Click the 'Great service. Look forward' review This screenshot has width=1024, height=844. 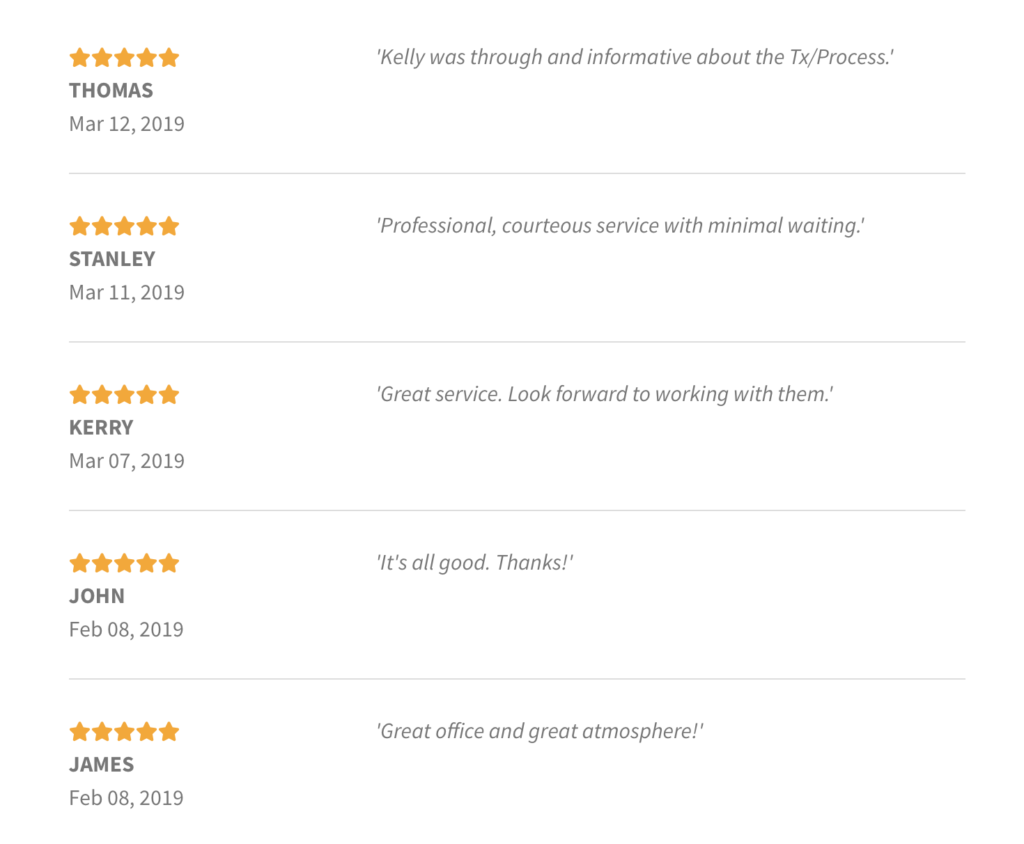pyautogui.click(x=605, y=395)
